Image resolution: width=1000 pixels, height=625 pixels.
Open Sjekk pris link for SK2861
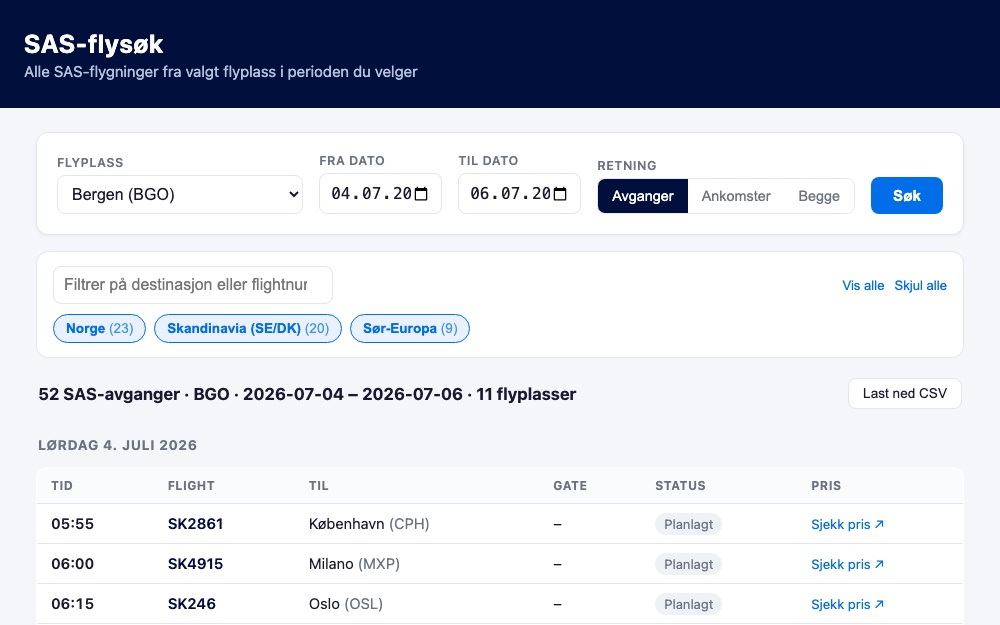click(847, 524)
